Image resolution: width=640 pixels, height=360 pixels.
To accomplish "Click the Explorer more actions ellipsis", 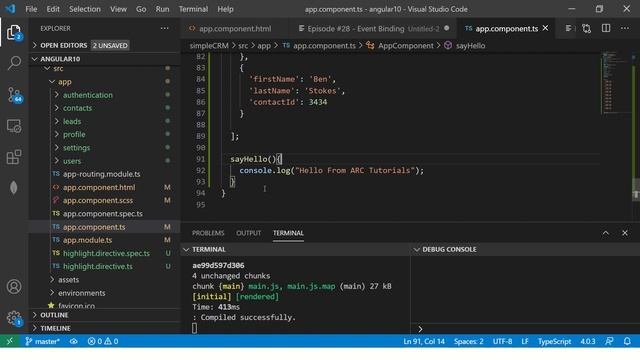I will pos(164,28).
